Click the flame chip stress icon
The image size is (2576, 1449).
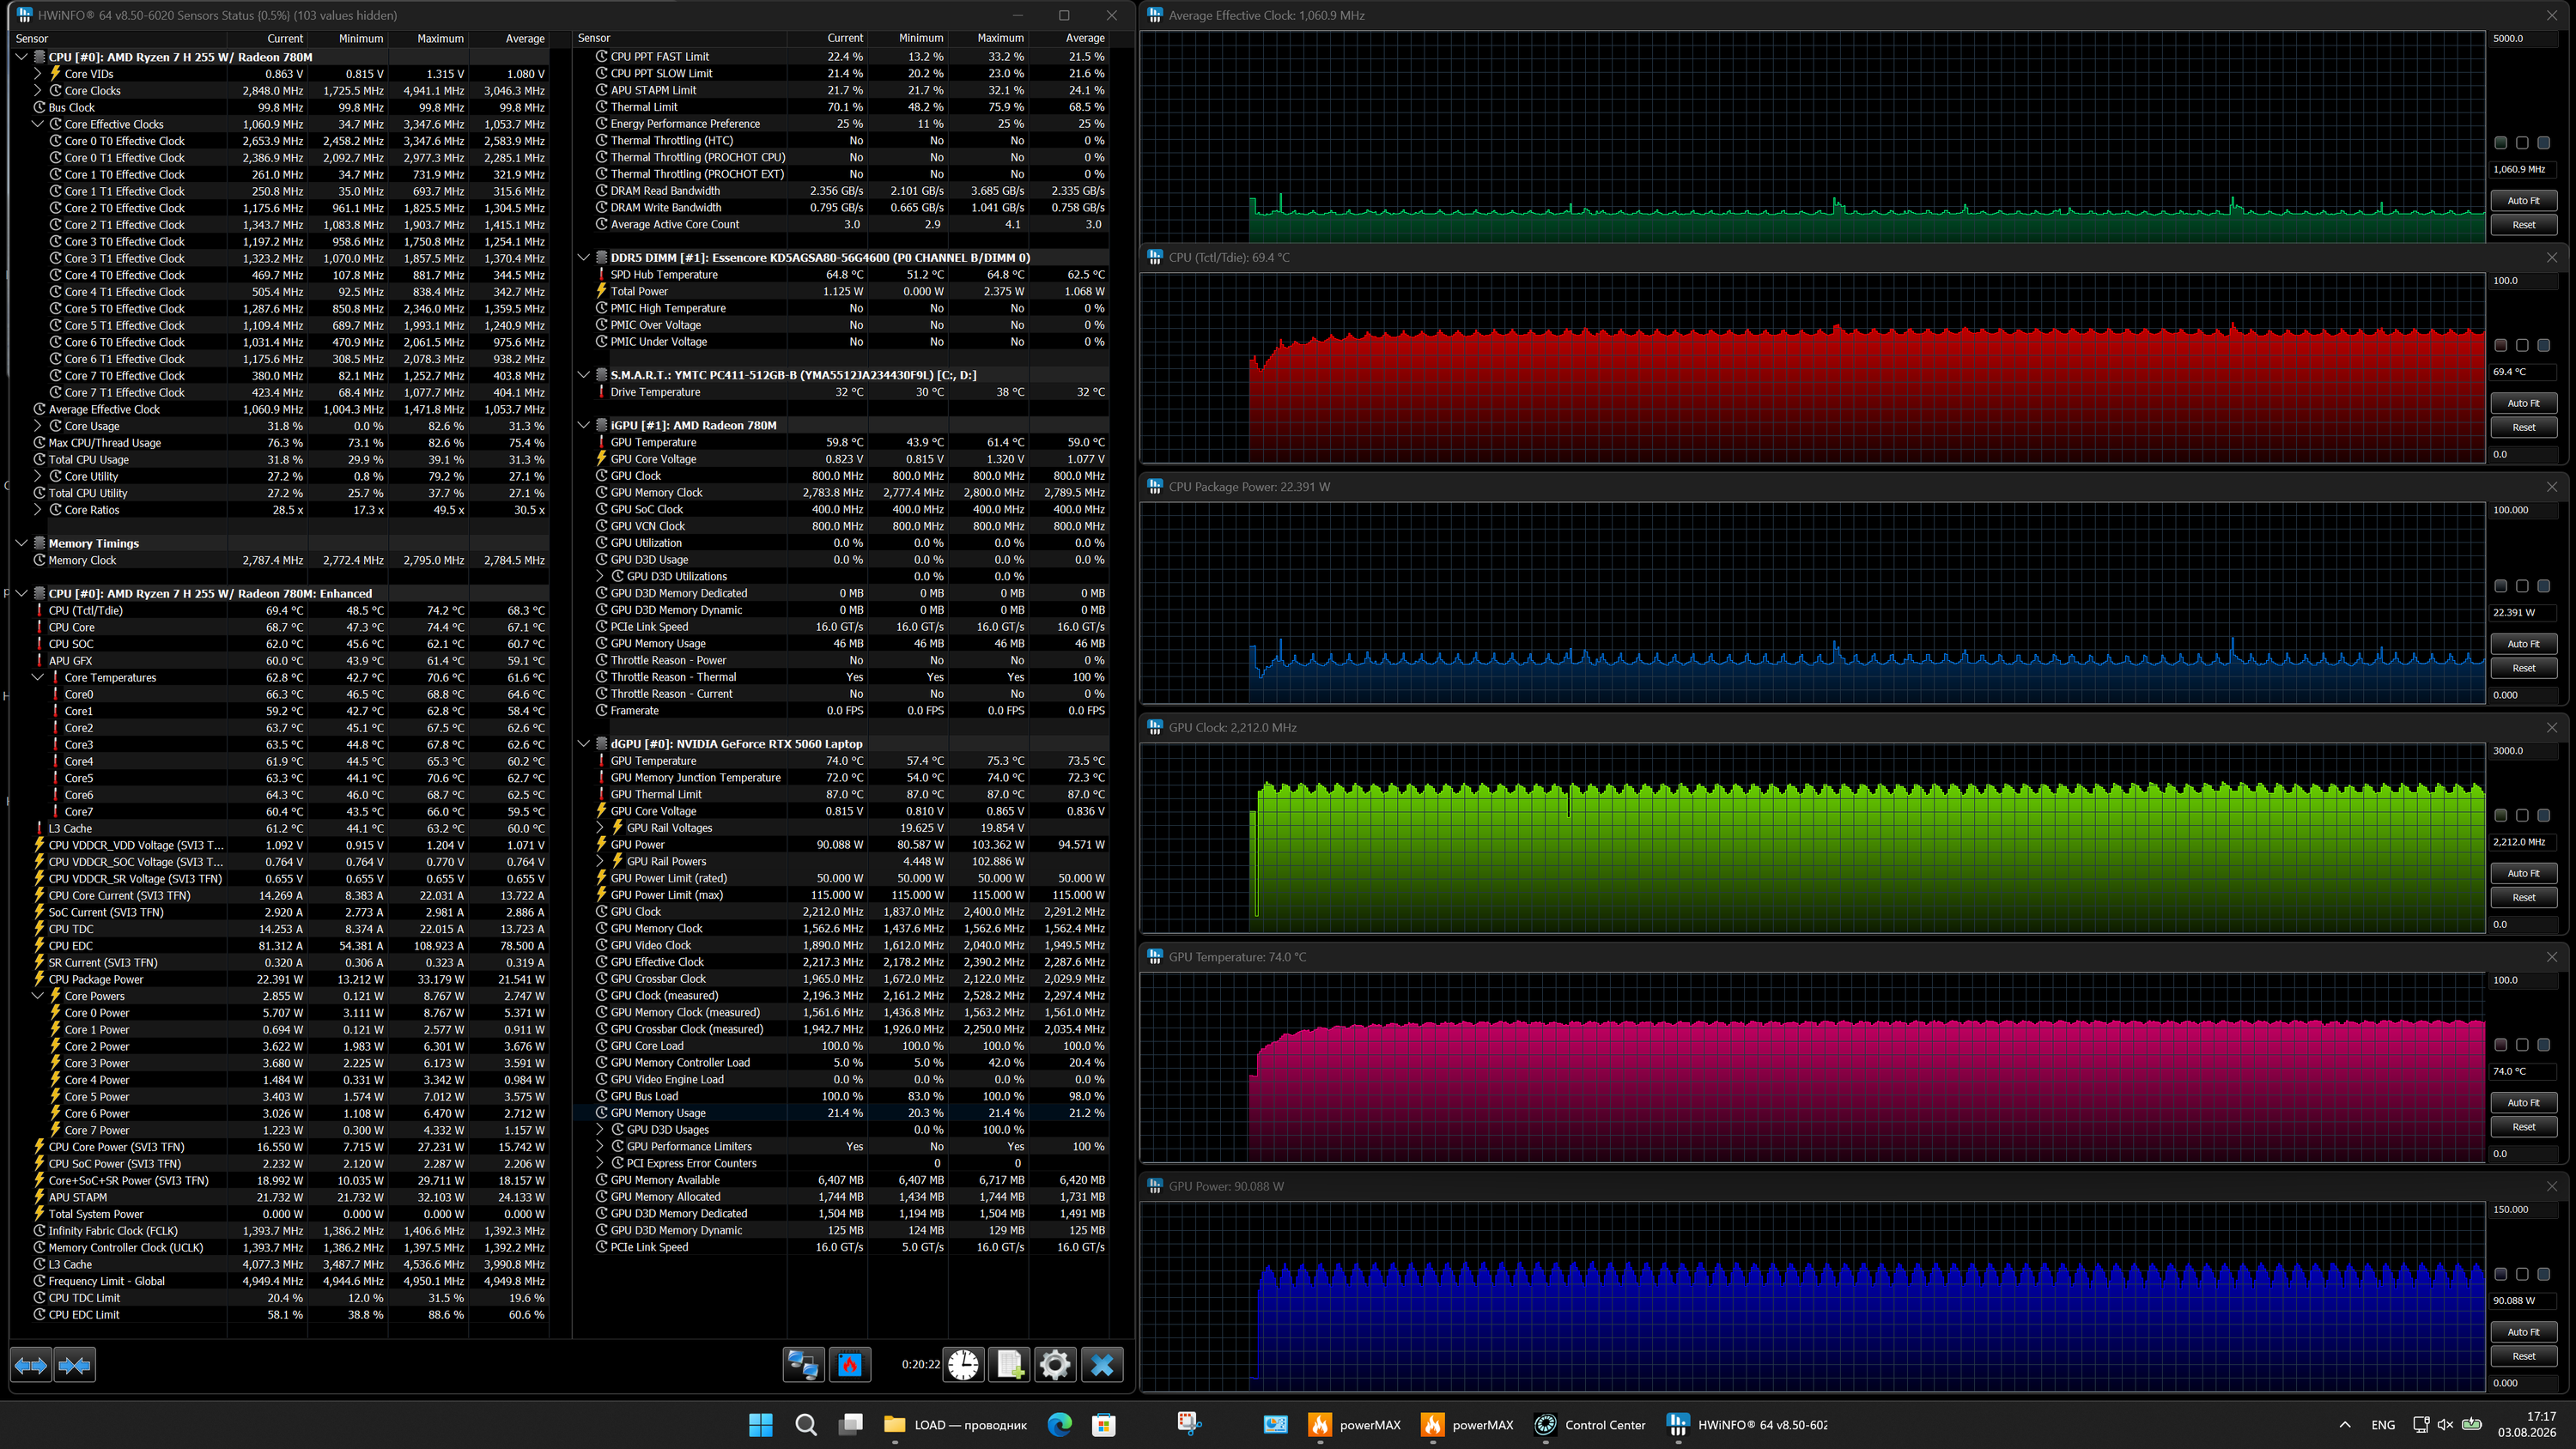click(850, 1364)
